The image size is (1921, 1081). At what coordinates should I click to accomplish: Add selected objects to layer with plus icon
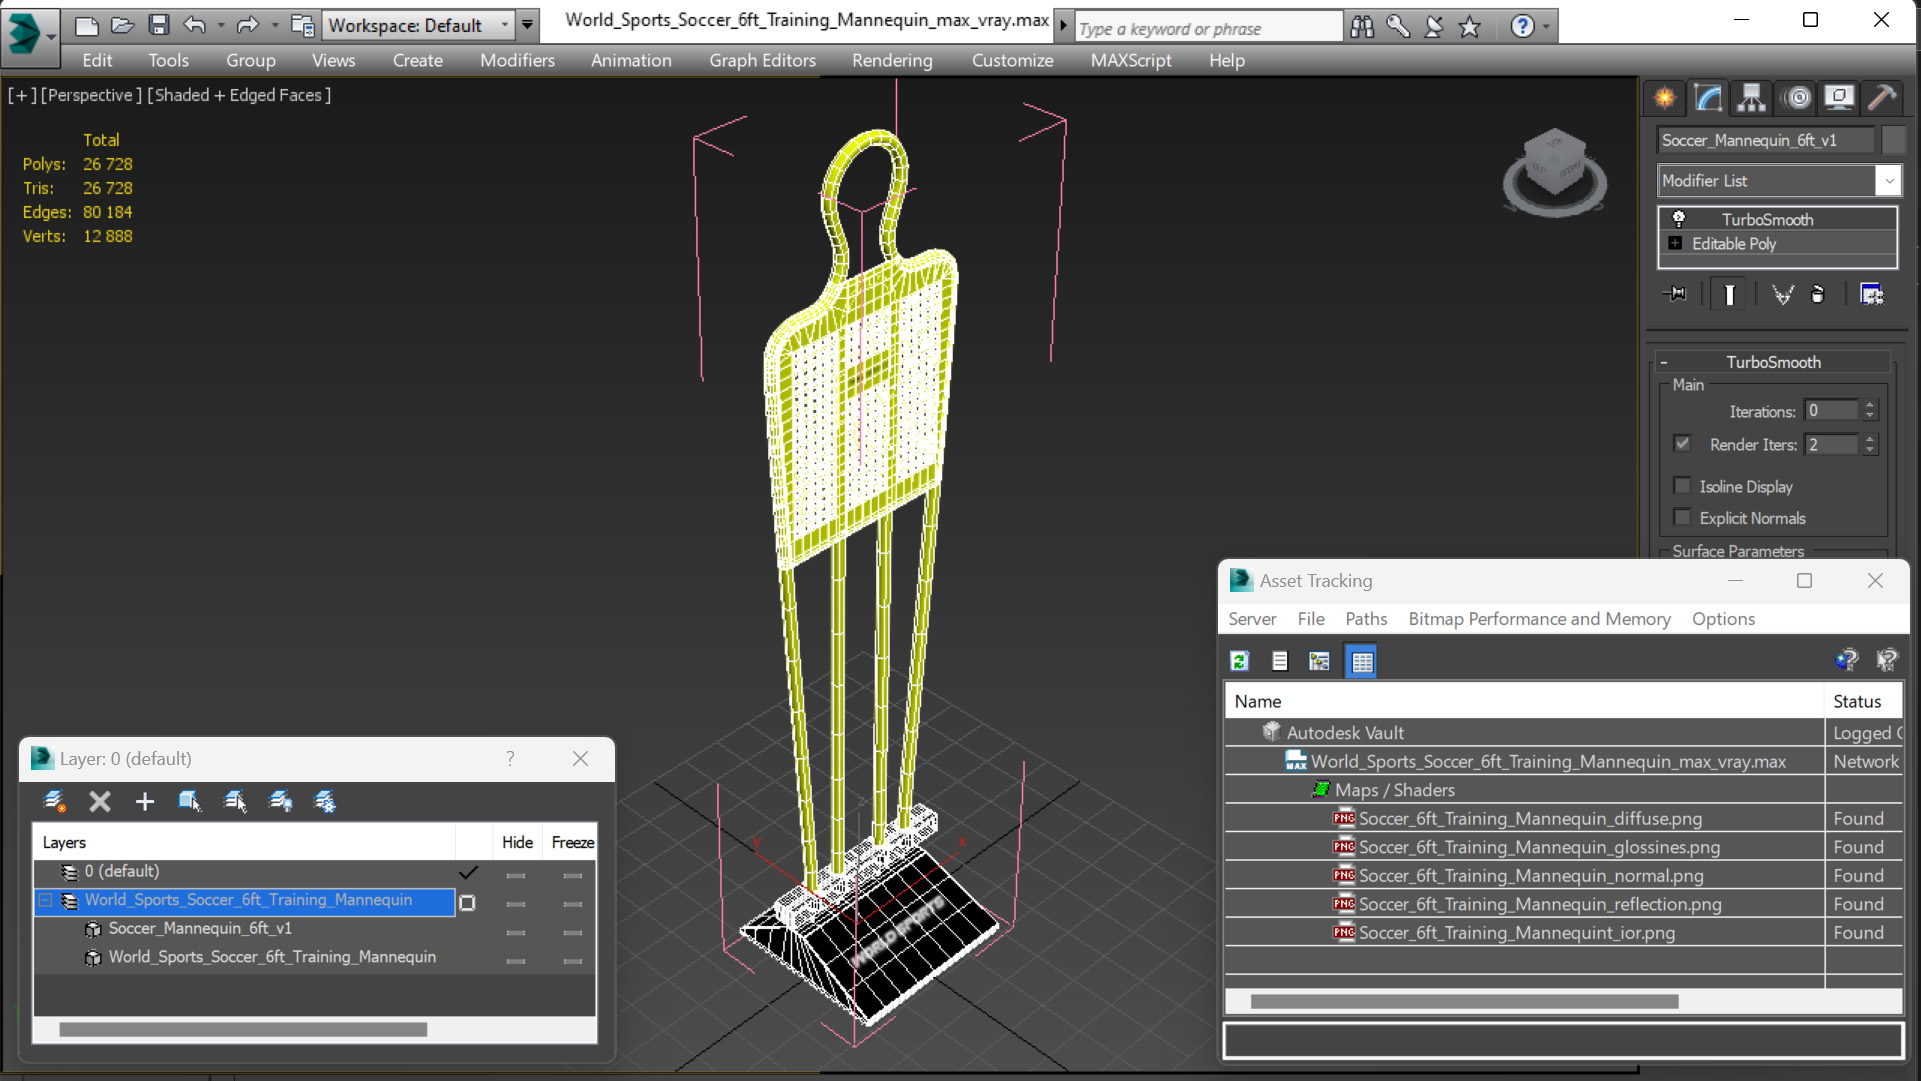tap(145, 801)
